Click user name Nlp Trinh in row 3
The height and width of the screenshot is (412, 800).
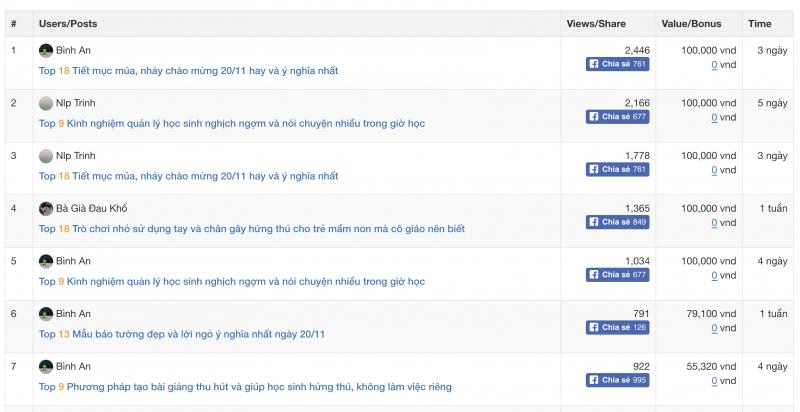[76, 156]
